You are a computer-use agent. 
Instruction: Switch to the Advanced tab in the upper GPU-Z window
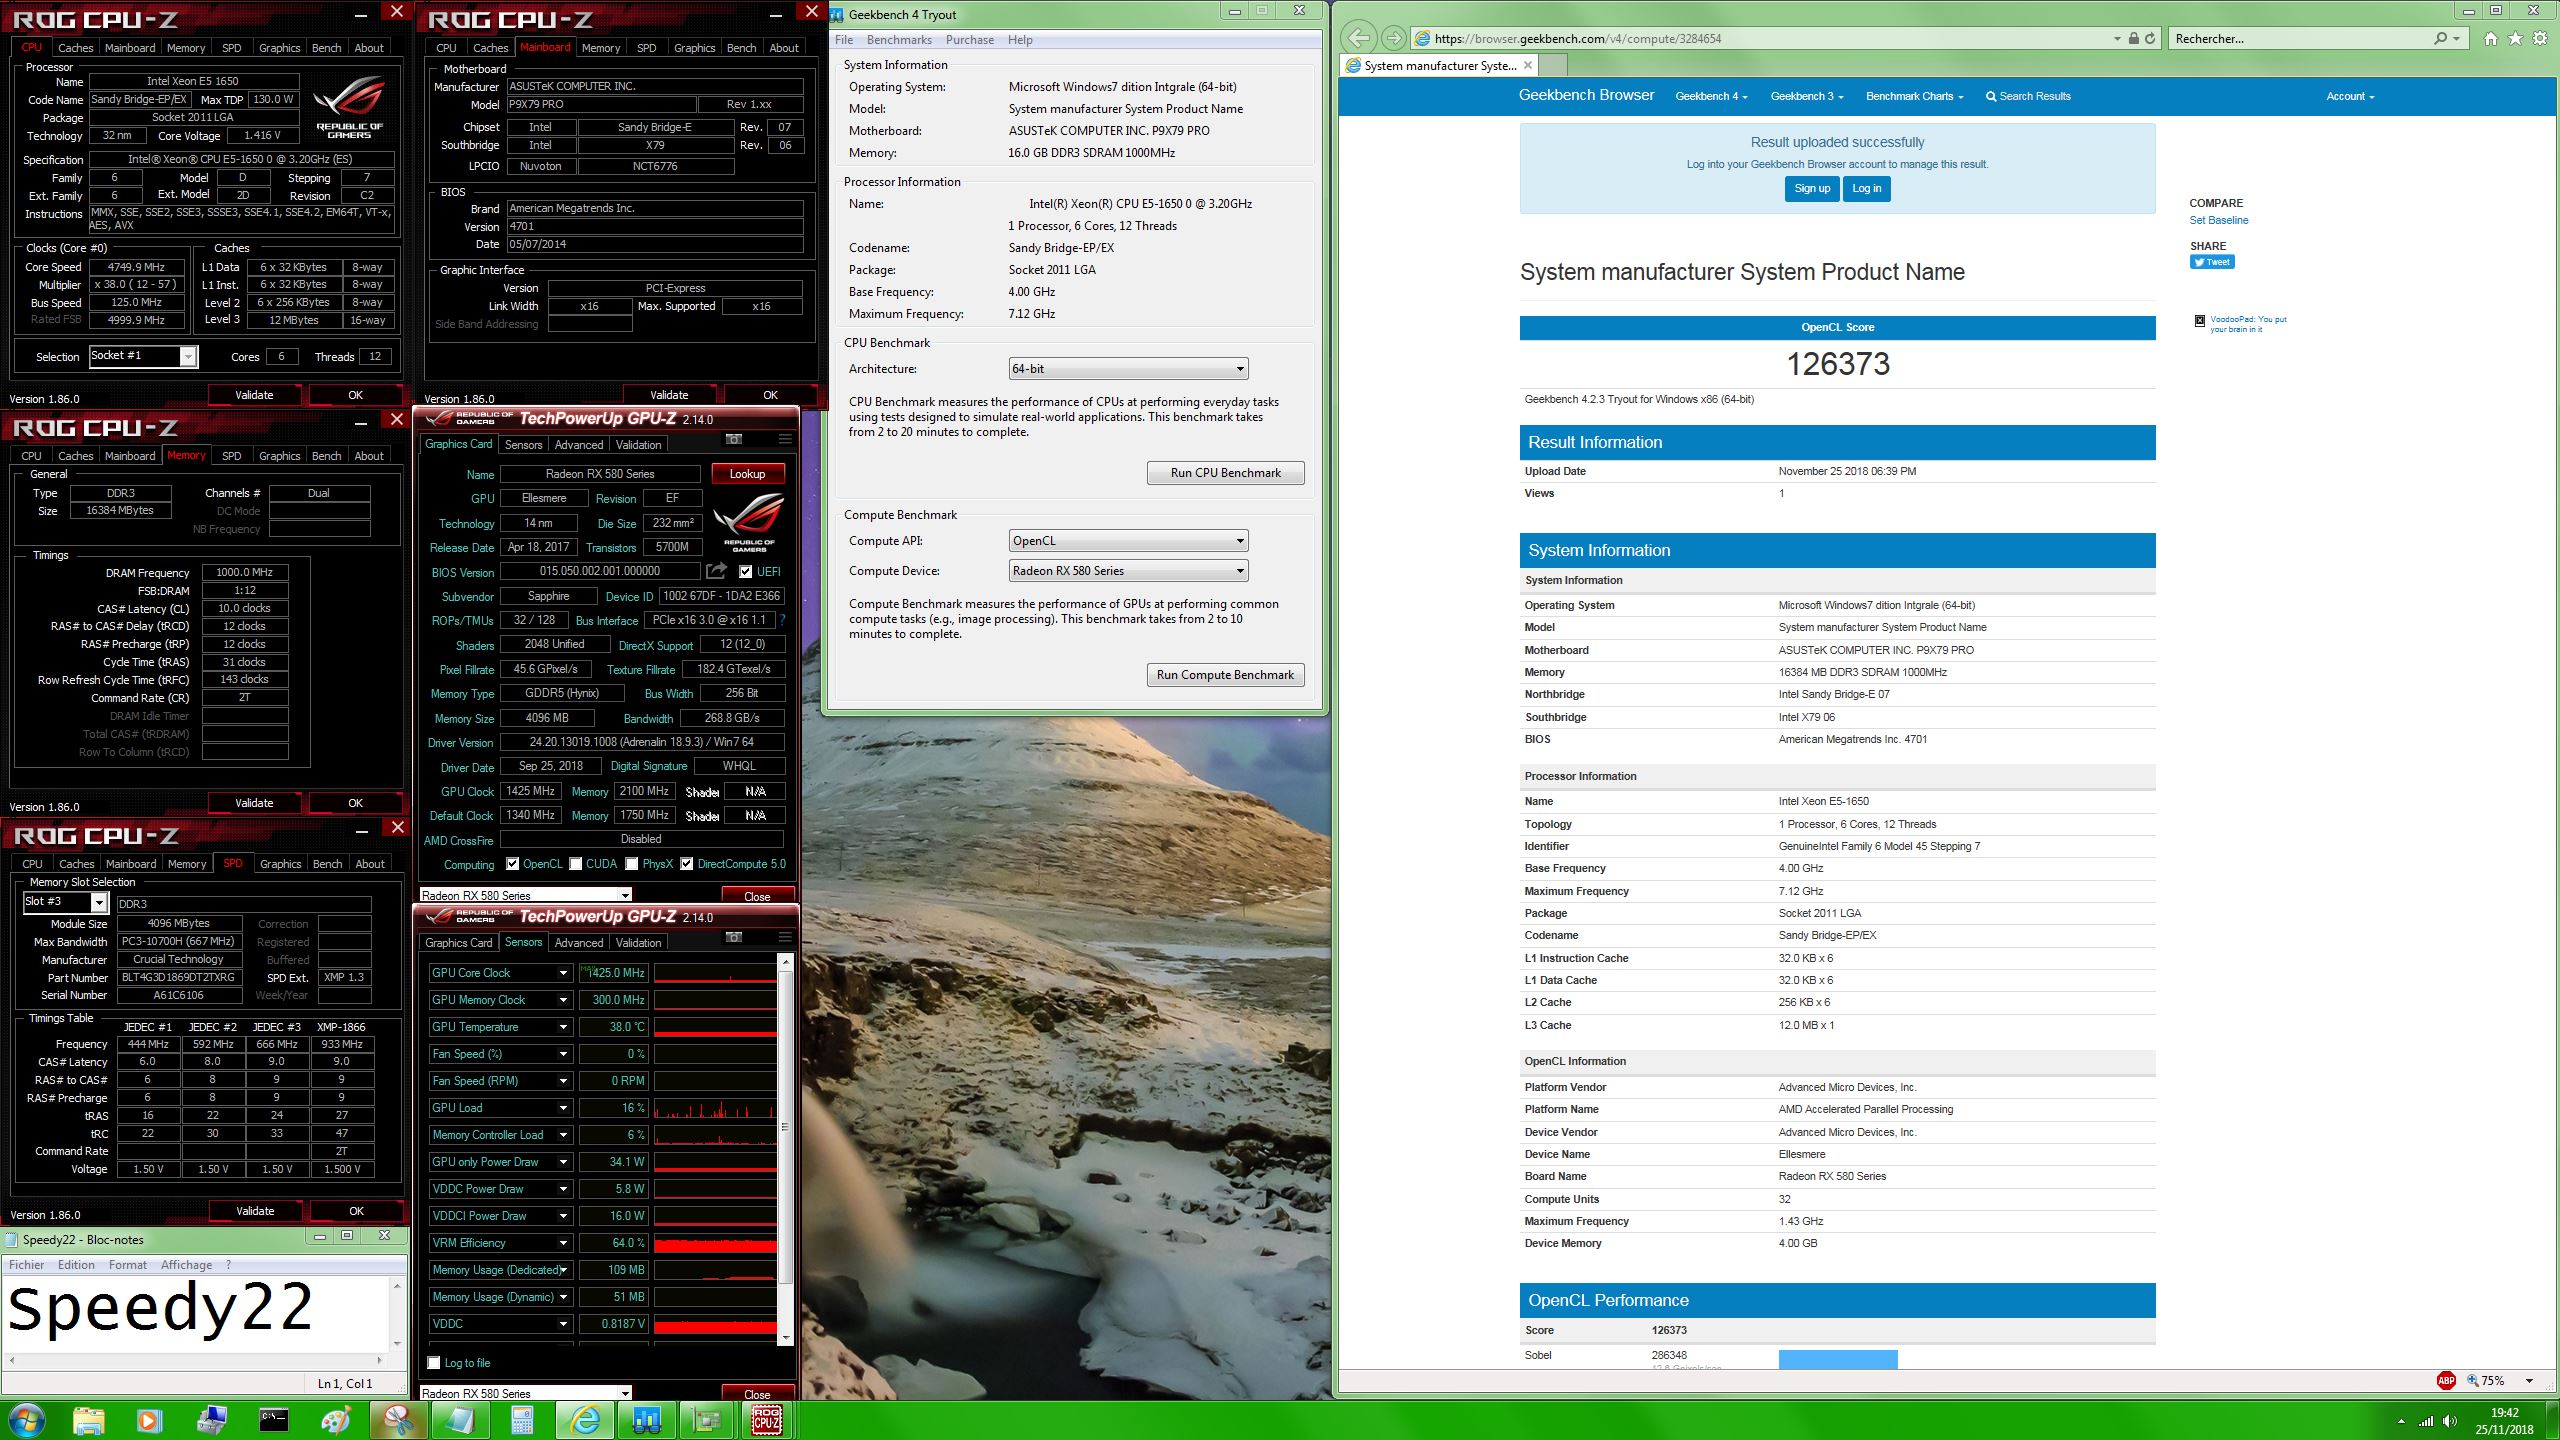coord(578,445)
